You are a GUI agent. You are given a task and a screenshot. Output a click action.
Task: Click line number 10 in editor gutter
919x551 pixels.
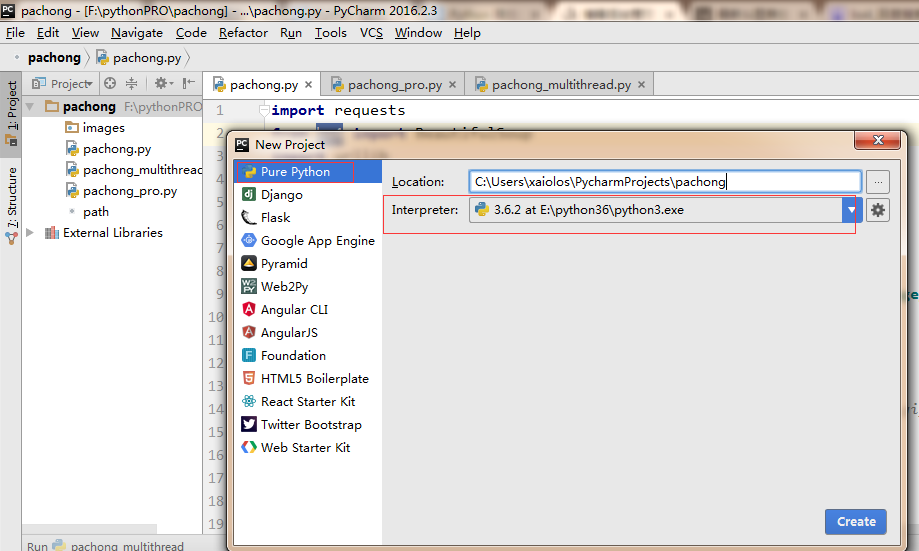216,317
